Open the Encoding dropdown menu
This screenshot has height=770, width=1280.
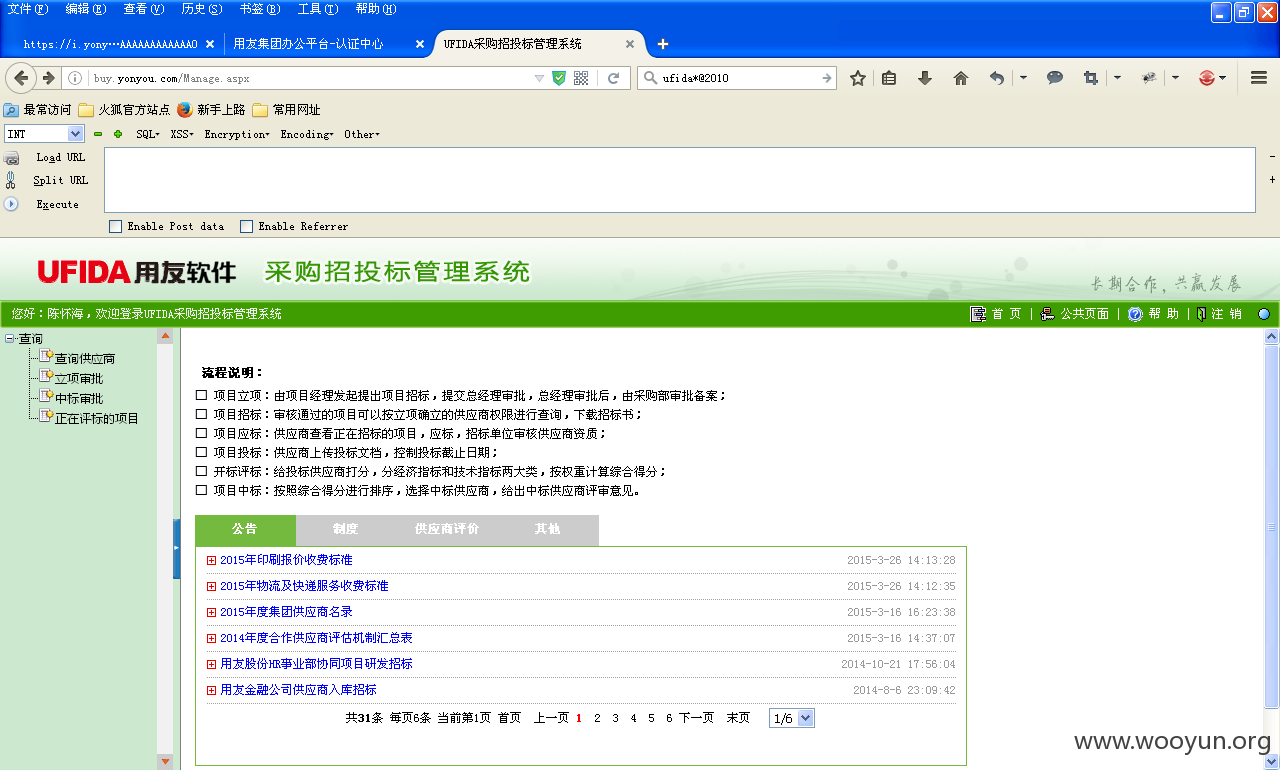click(x=306, y=134)
